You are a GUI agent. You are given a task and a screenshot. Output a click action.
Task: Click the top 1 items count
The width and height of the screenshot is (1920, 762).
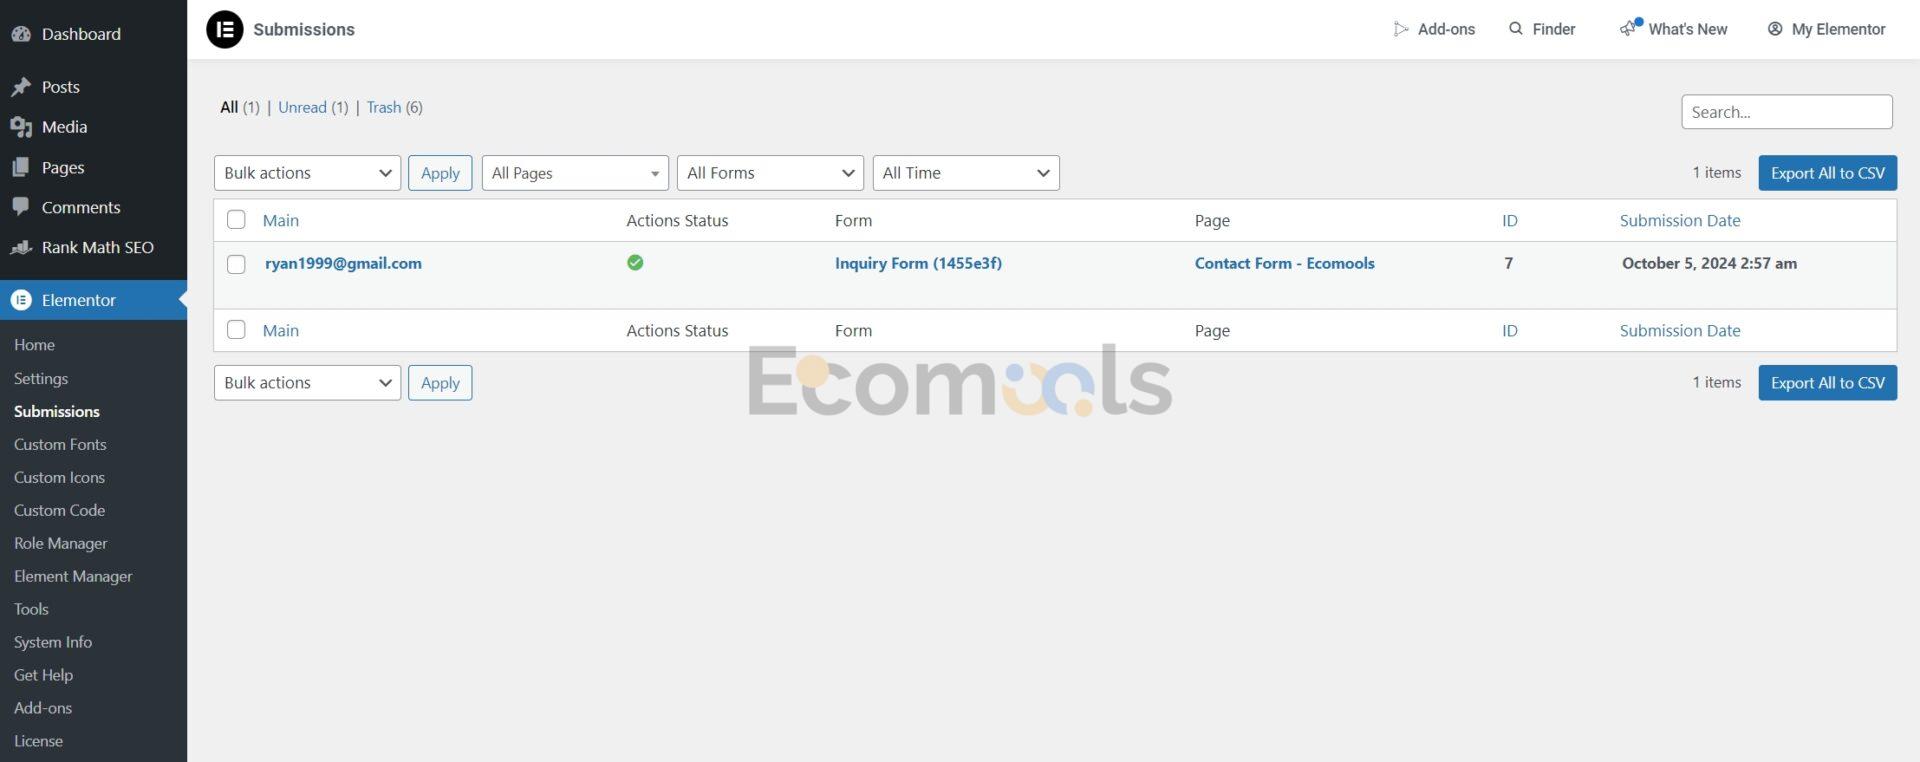click(1716, 173)
